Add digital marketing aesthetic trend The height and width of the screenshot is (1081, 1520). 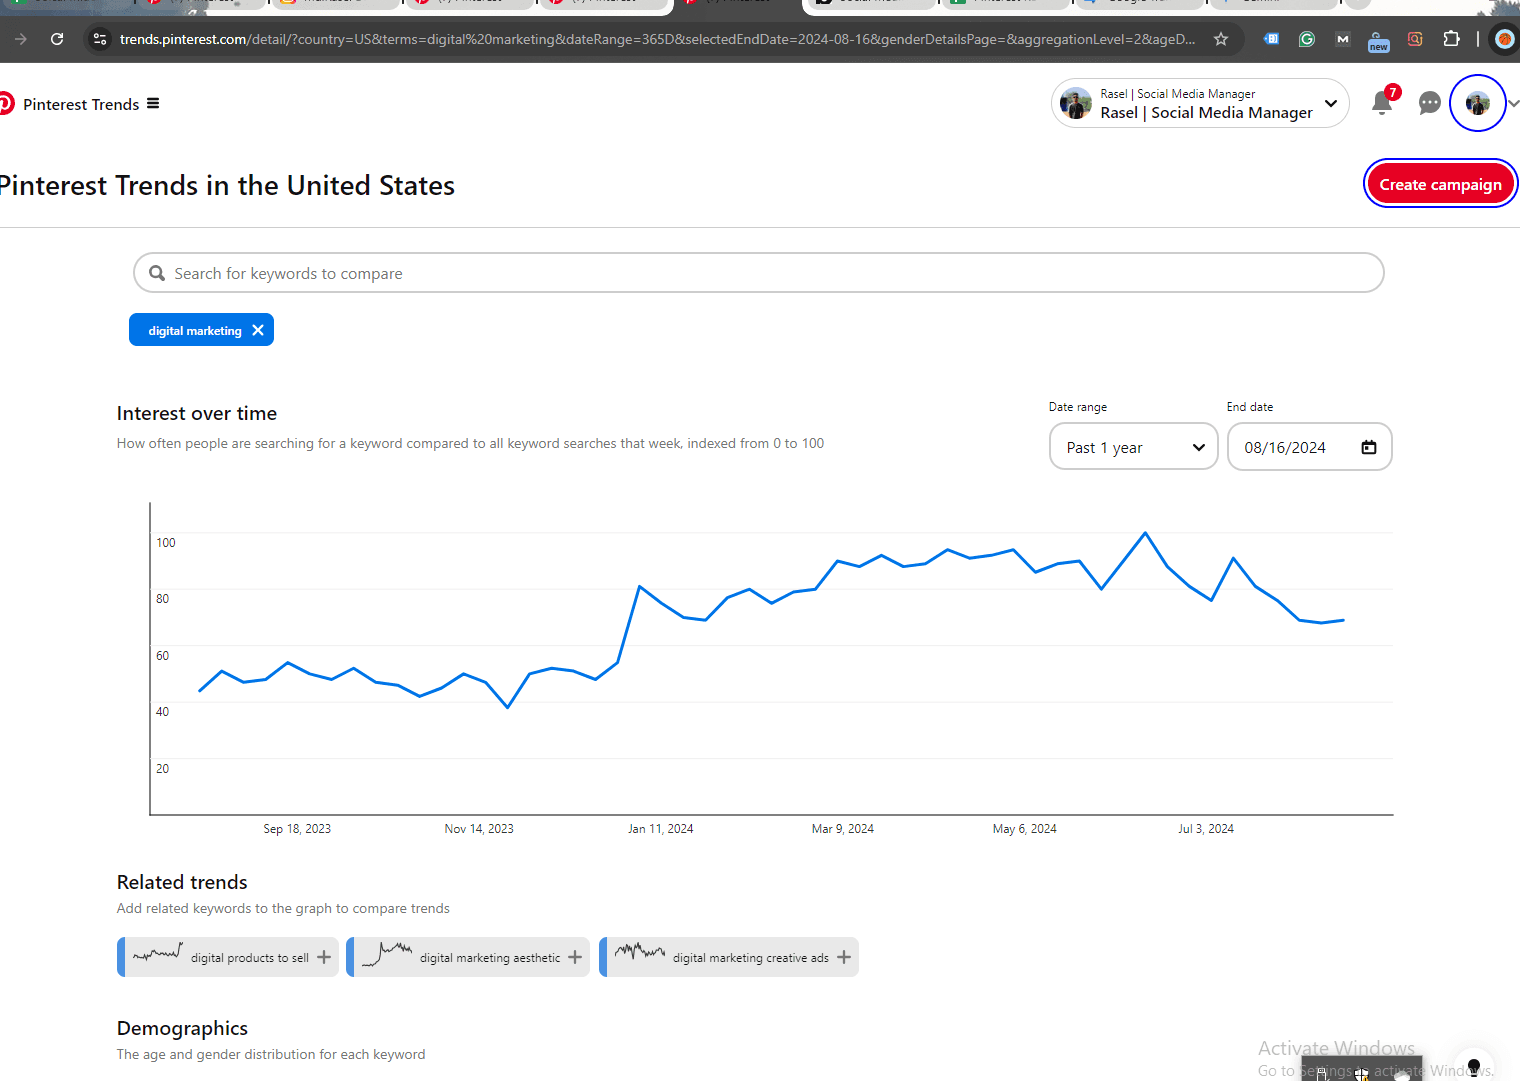(x=468, y=957)
